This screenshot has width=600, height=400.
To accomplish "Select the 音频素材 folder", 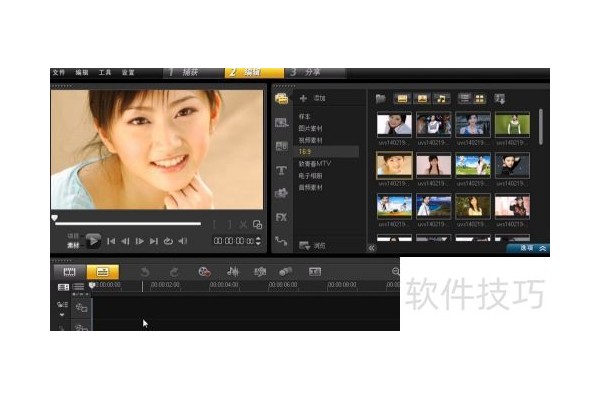I will click(x=310, y=188).
